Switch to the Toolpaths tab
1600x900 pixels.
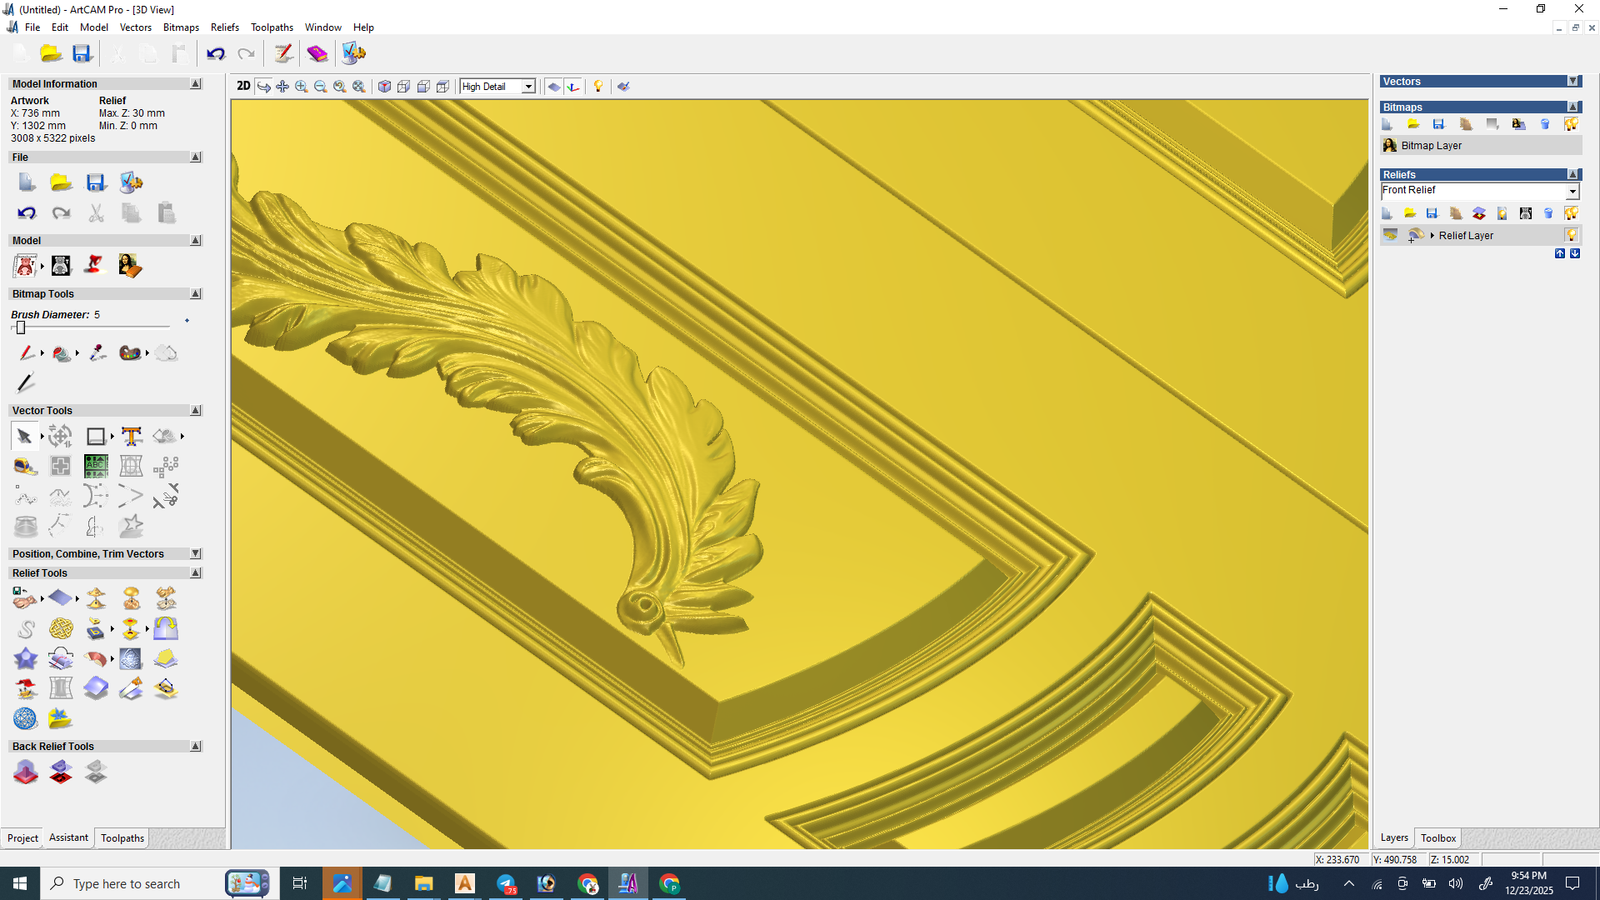pyautogui.click(x=122, y=838)
